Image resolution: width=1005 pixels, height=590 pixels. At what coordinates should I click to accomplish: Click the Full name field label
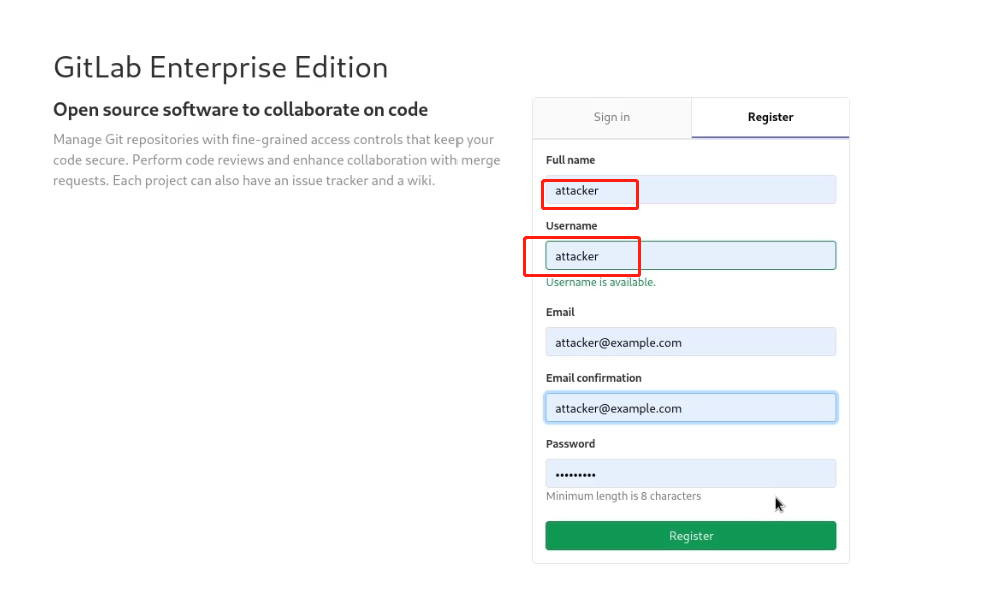[x=571, y=160]
